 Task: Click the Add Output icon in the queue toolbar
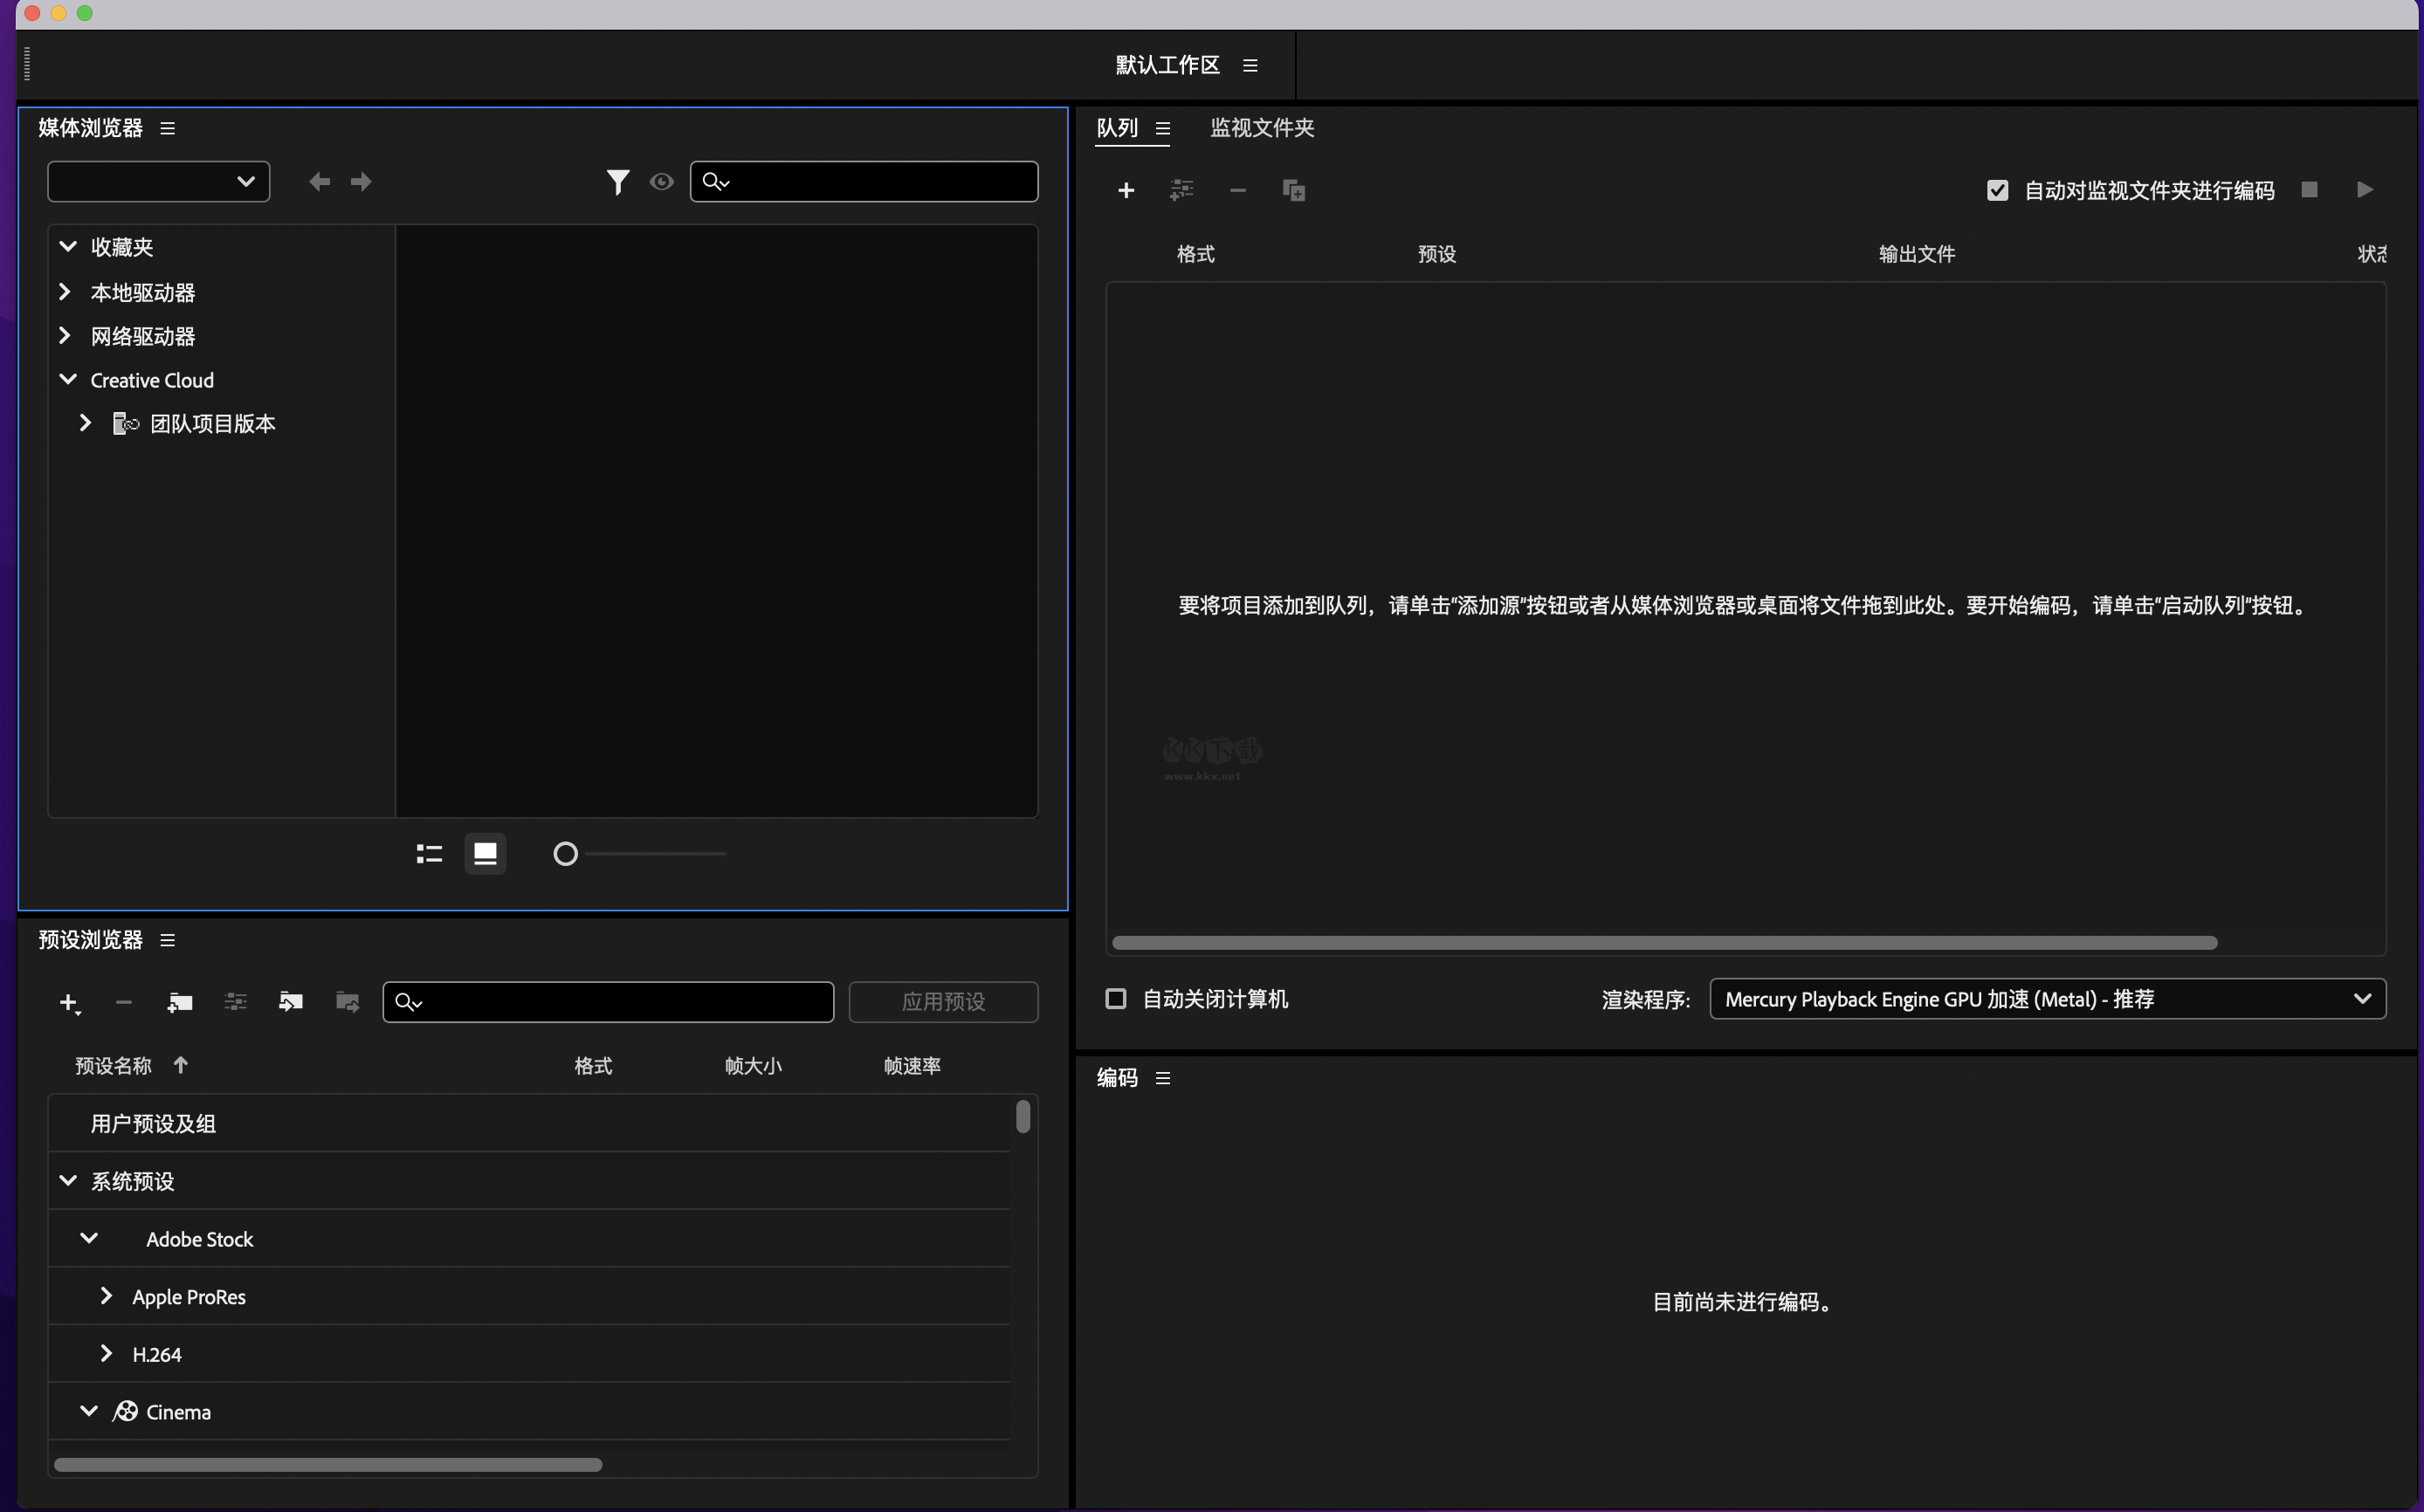[x=1182, y=190]
